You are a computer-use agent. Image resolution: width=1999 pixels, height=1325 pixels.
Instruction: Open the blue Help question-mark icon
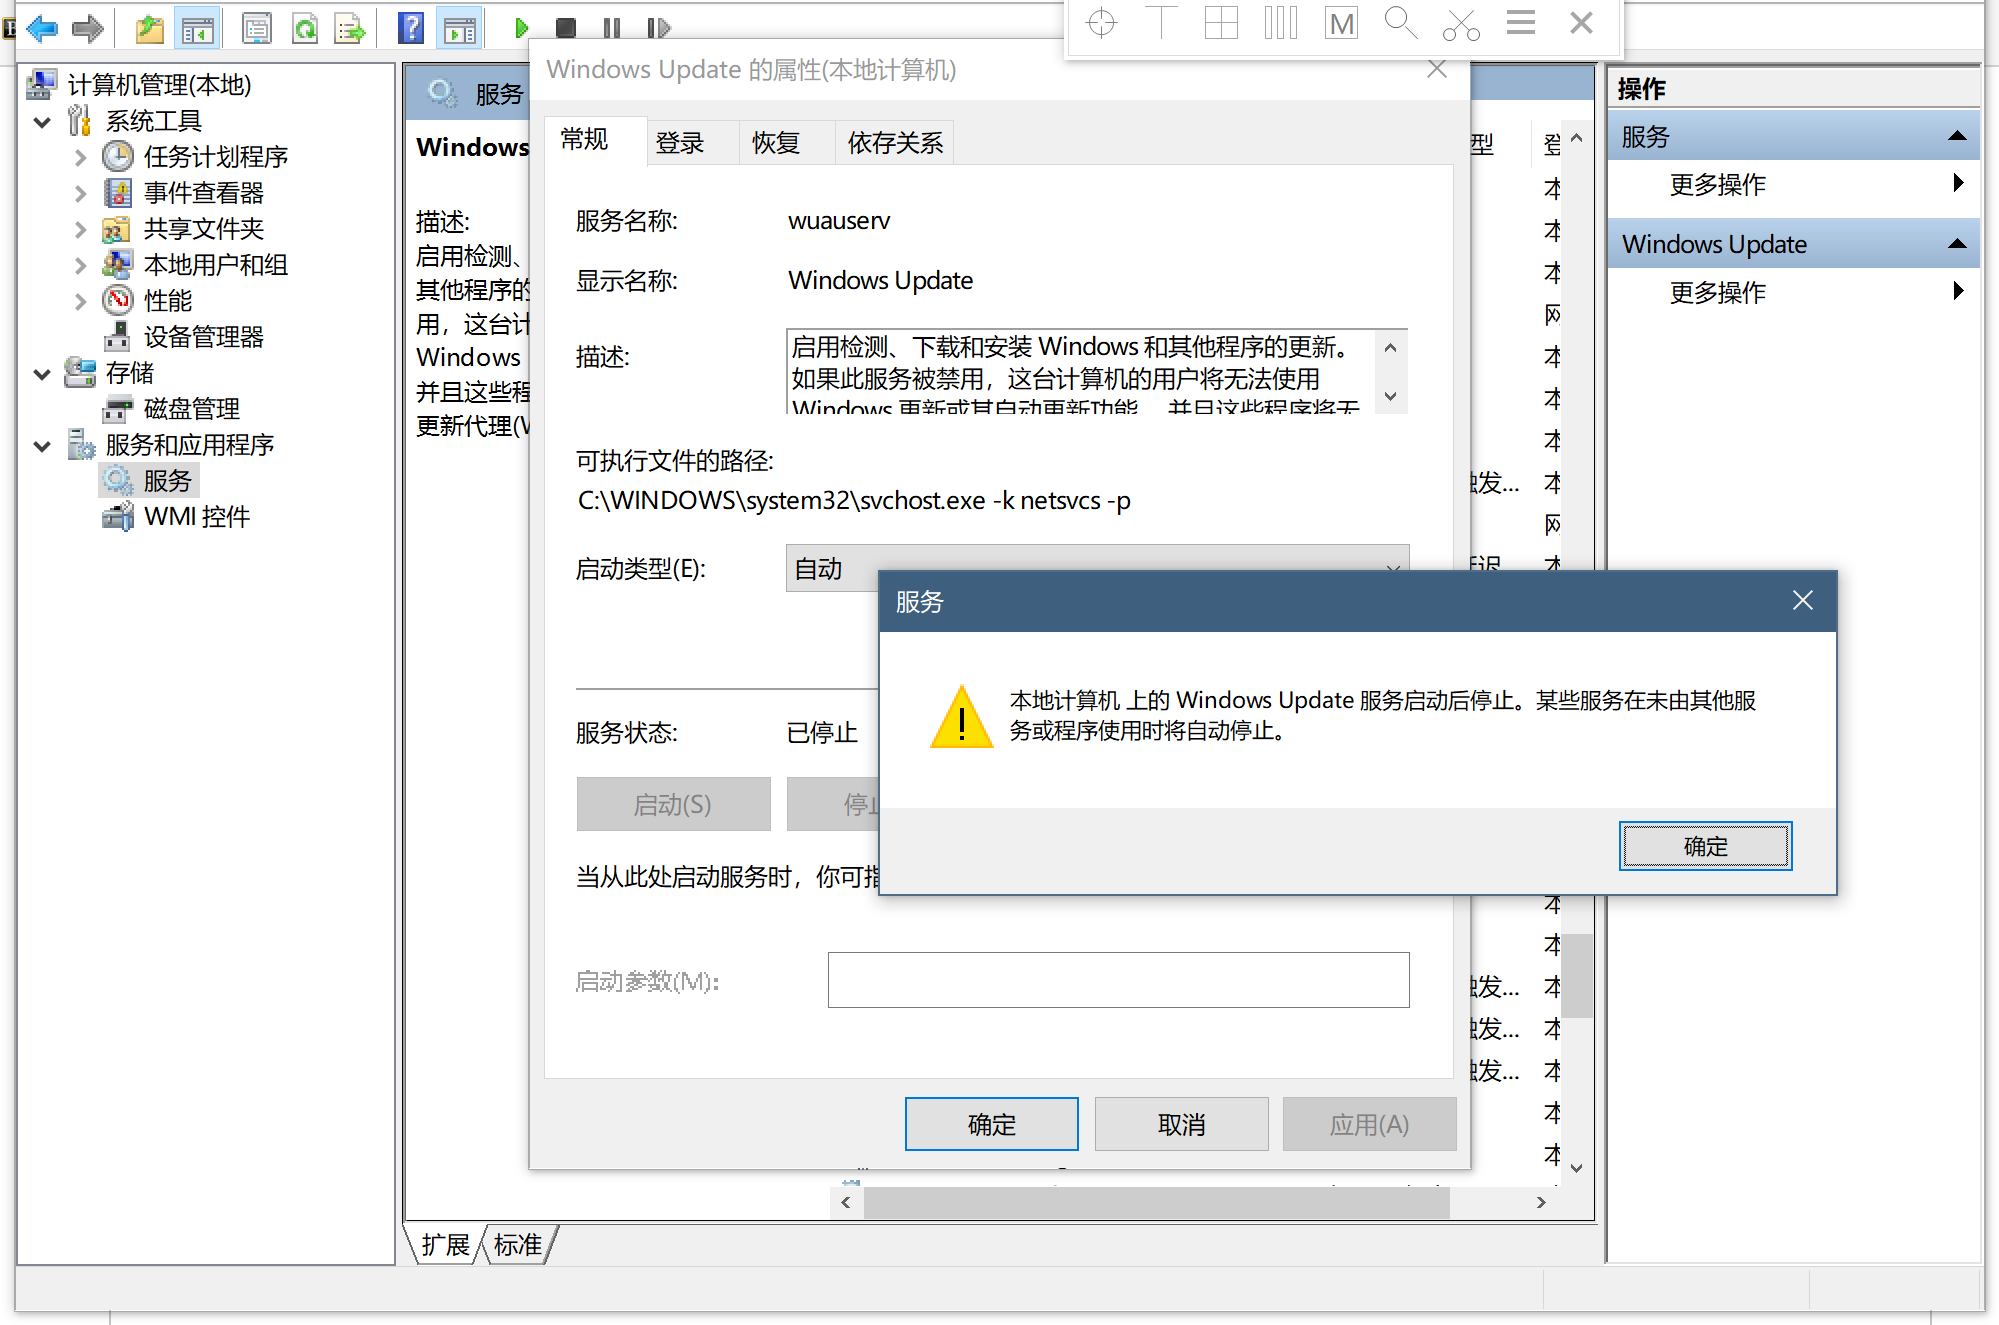411,28
